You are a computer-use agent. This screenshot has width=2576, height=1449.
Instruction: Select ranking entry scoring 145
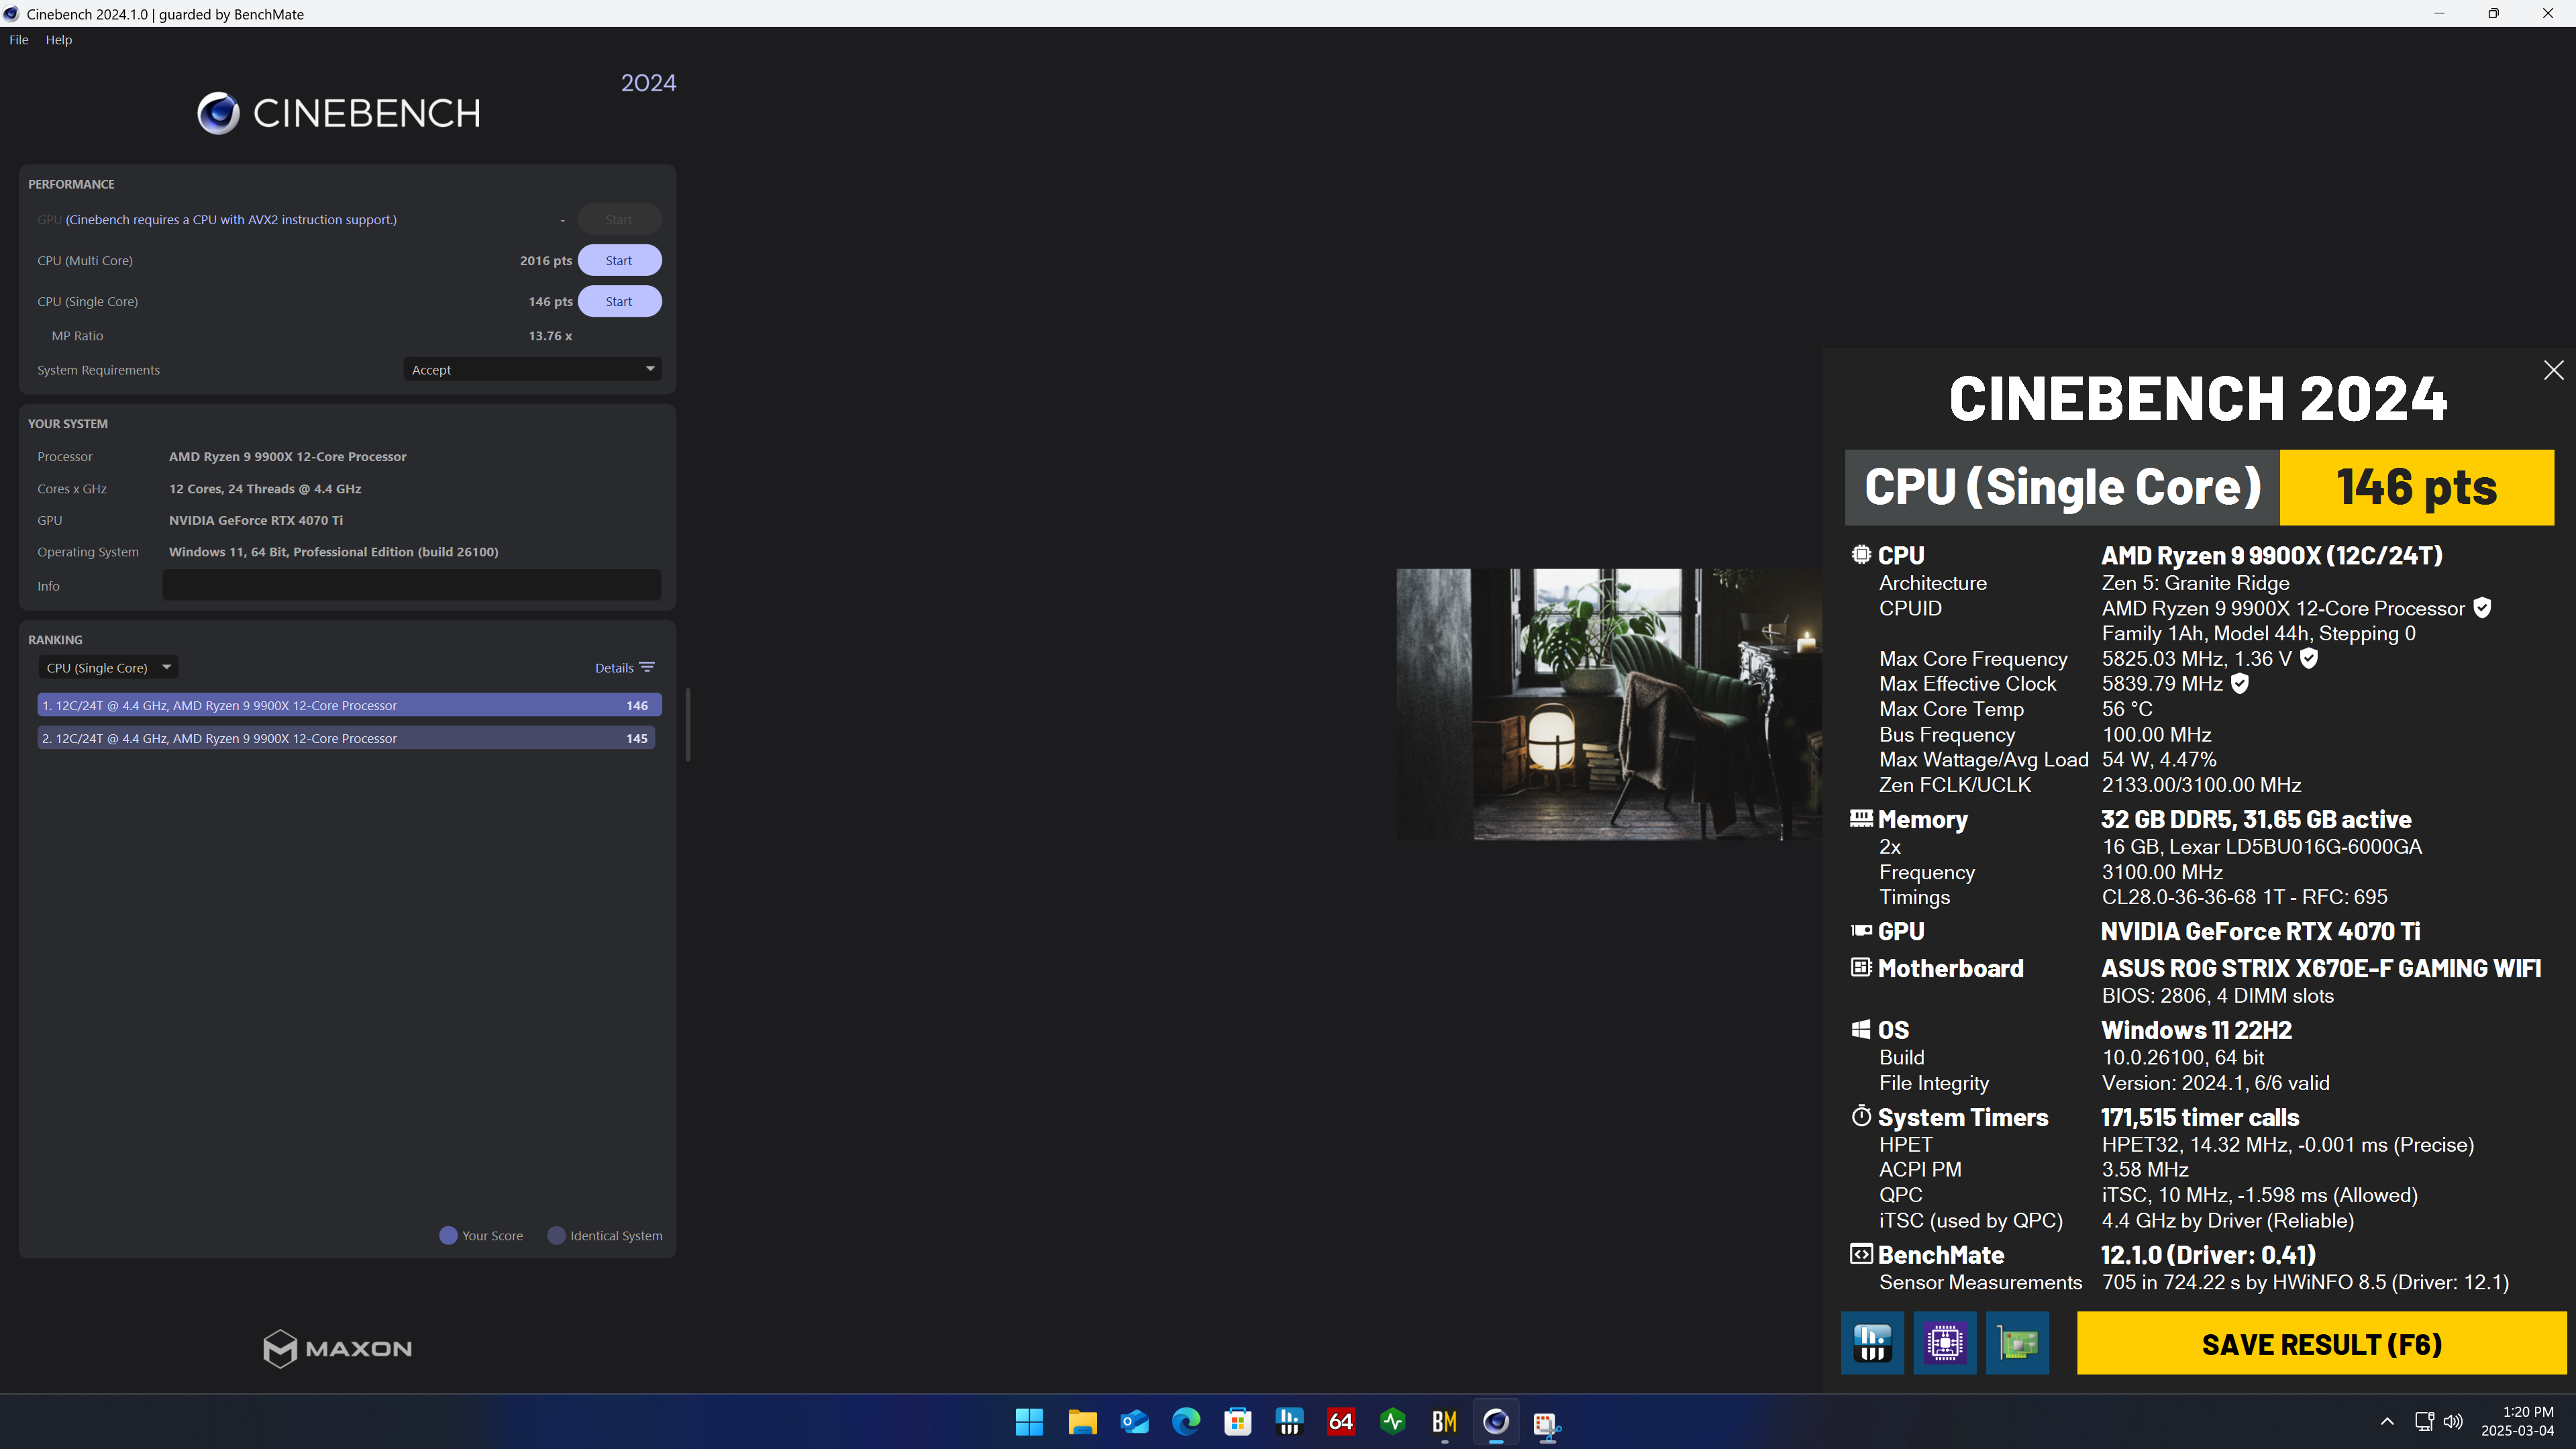click(346, 738)
